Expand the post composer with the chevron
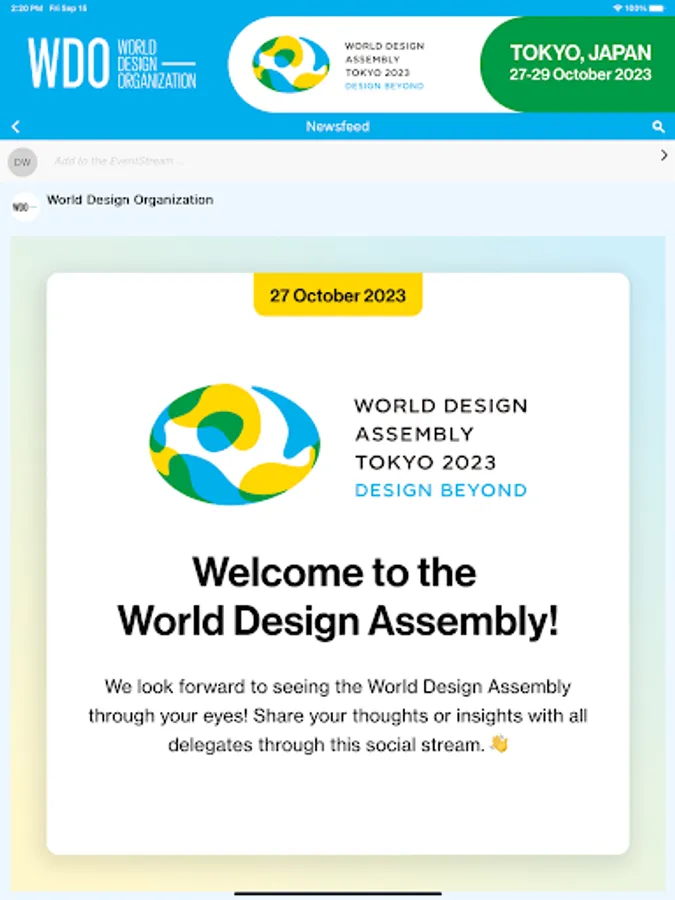This screenshot has height=900, width=675. point(664,155)
